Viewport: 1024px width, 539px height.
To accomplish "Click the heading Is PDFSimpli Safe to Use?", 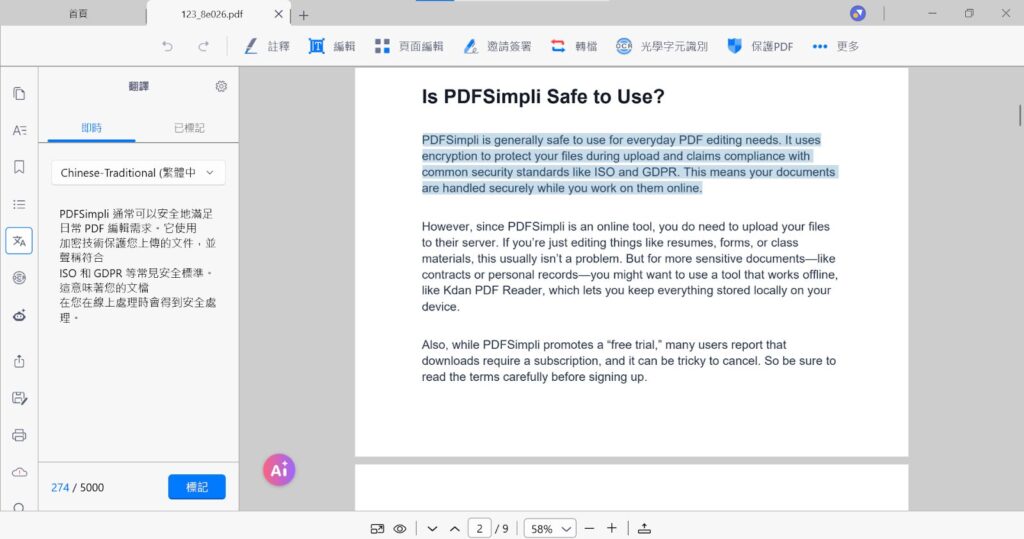I will click(x=543, y=97).
